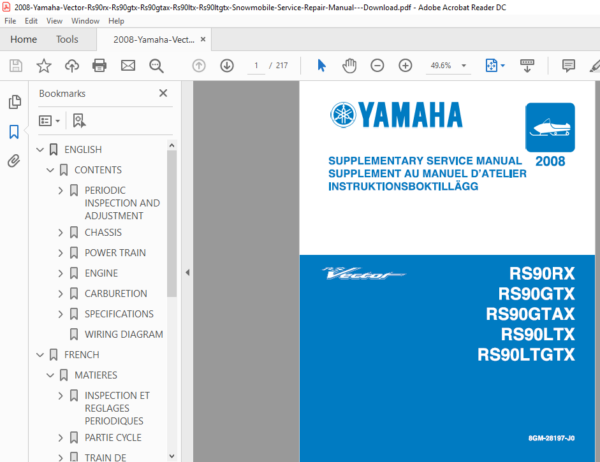This screenshot has width=600, height=462.
Task: Click the bookmarks panel scrollbar thumb
Action: click(171, 224)
